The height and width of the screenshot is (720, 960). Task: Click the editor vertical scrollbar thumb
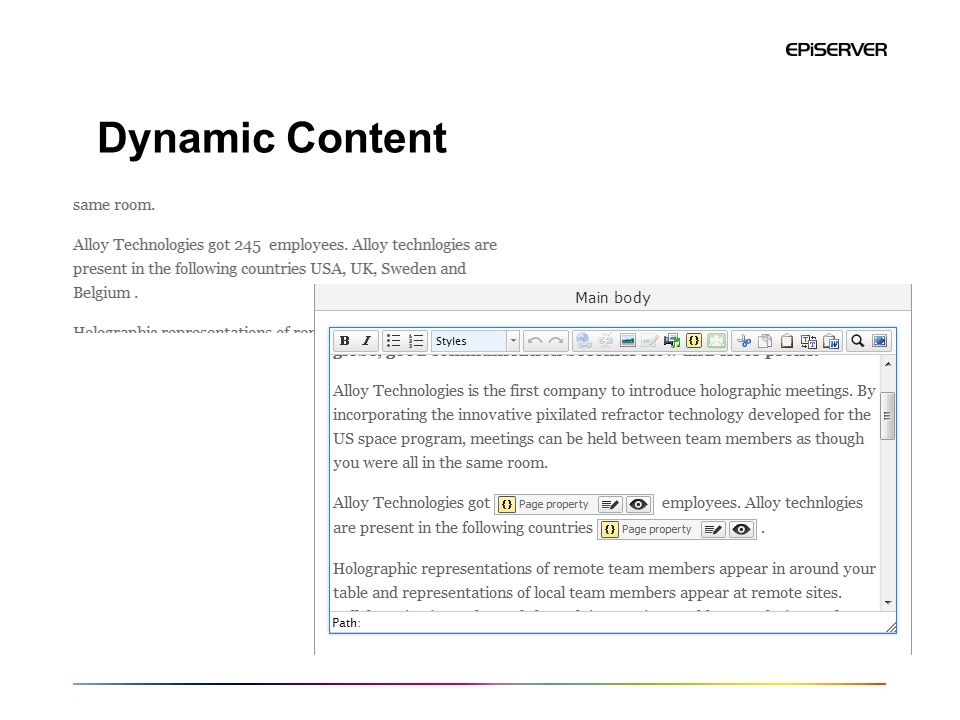point(887,416)
